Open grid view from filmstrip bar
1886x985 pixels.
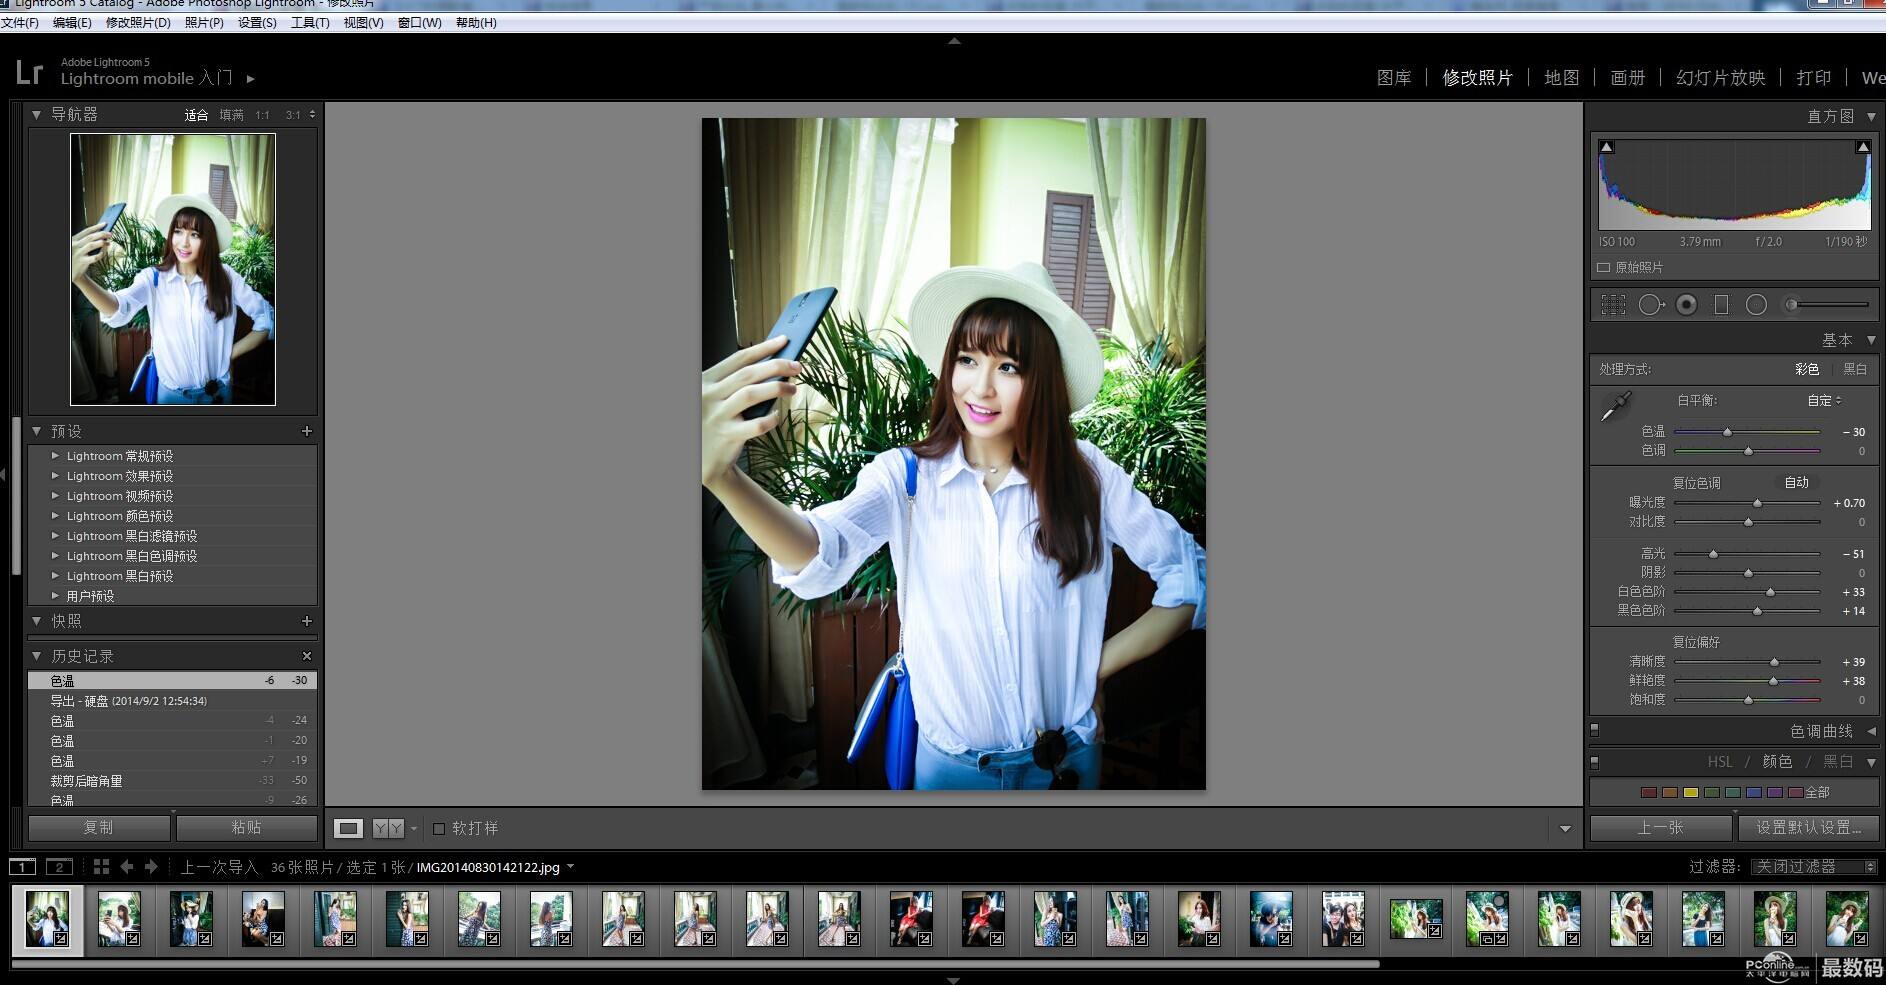click(x=101, y=867)
